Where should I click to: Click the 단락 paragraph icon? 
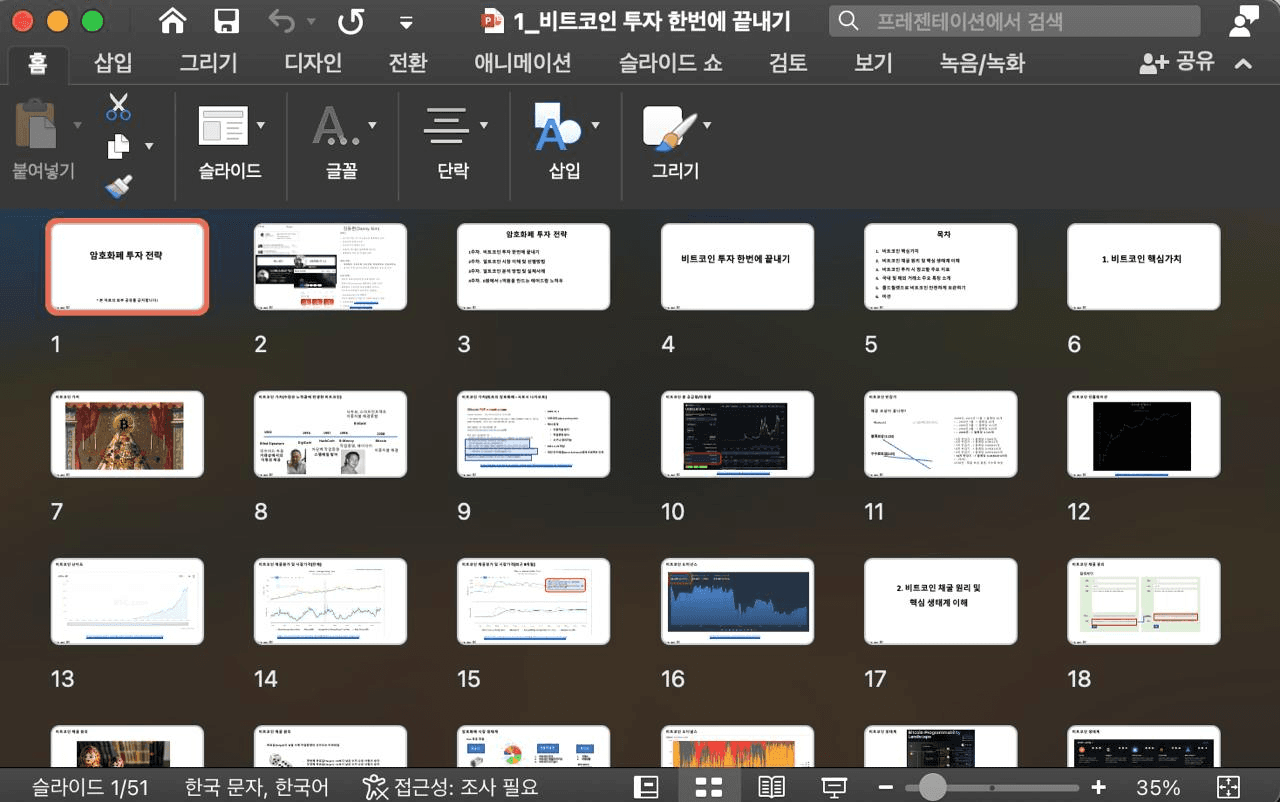(x=447, y=126)
